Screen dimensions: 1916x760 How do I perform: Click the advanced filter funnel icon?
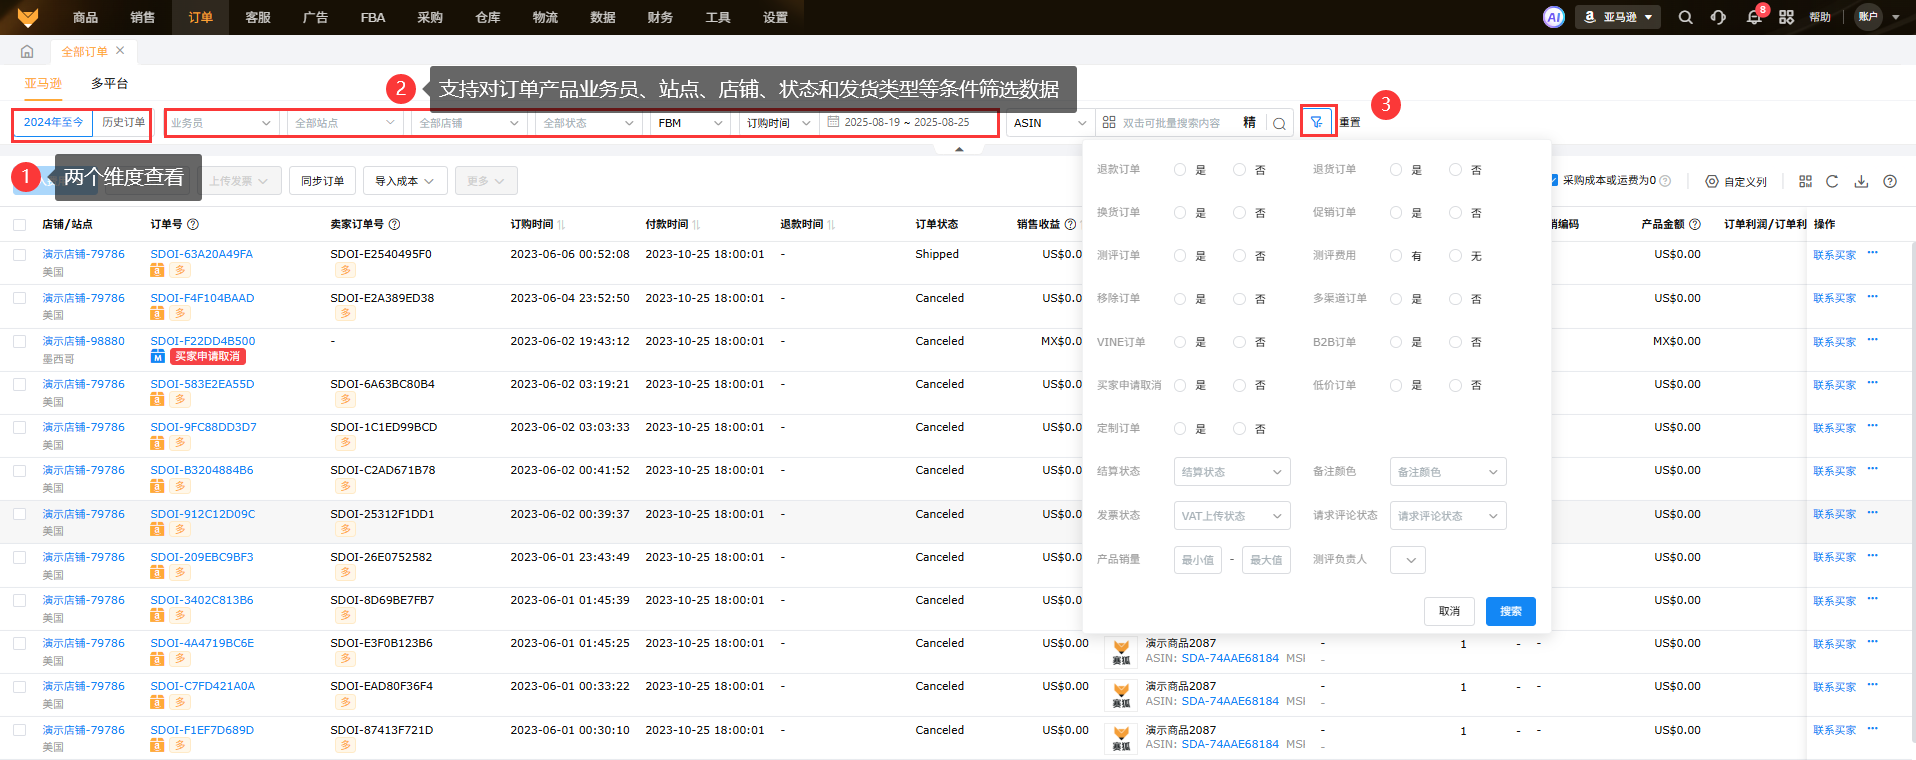click(1317, 122)
